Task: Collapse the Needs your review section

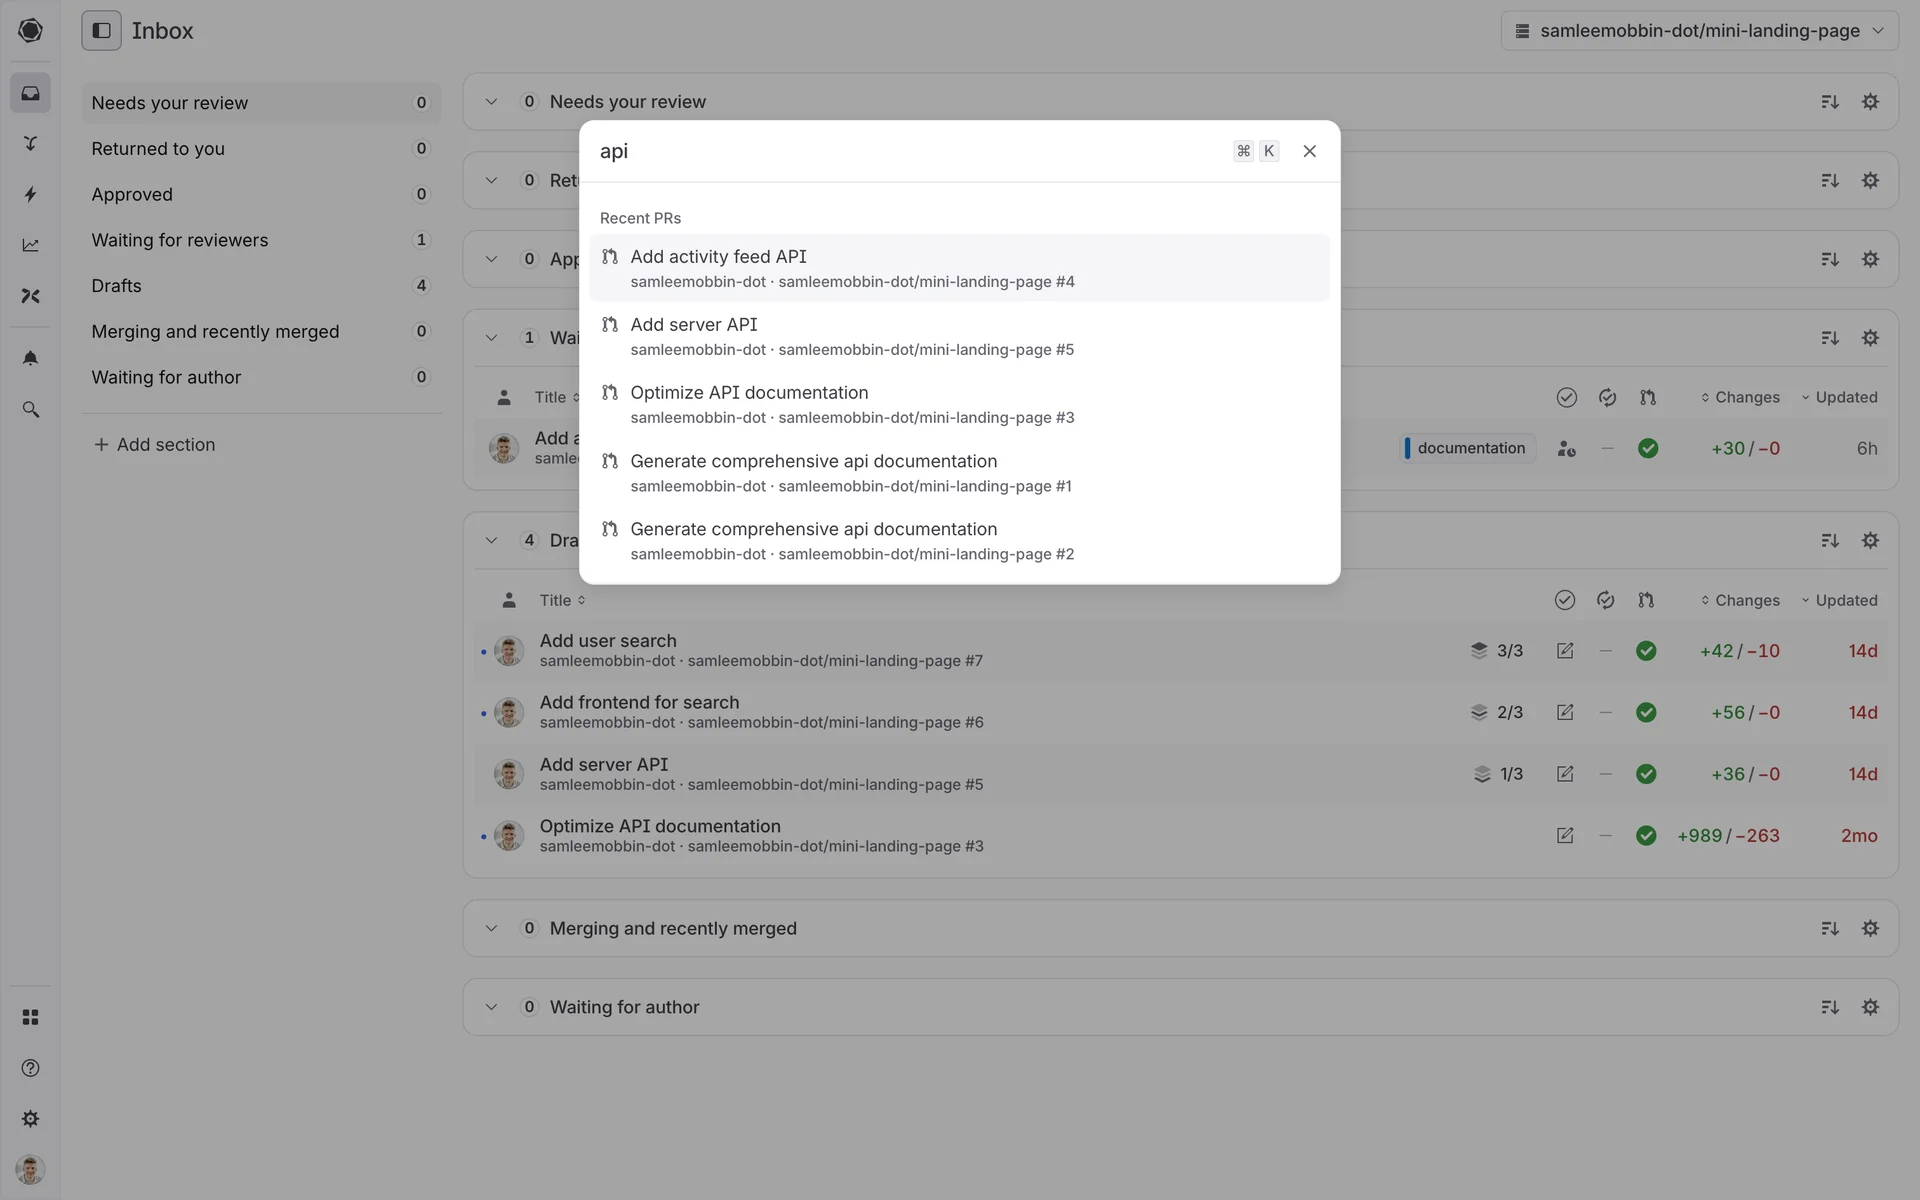Action: click(x=491, y=102)
